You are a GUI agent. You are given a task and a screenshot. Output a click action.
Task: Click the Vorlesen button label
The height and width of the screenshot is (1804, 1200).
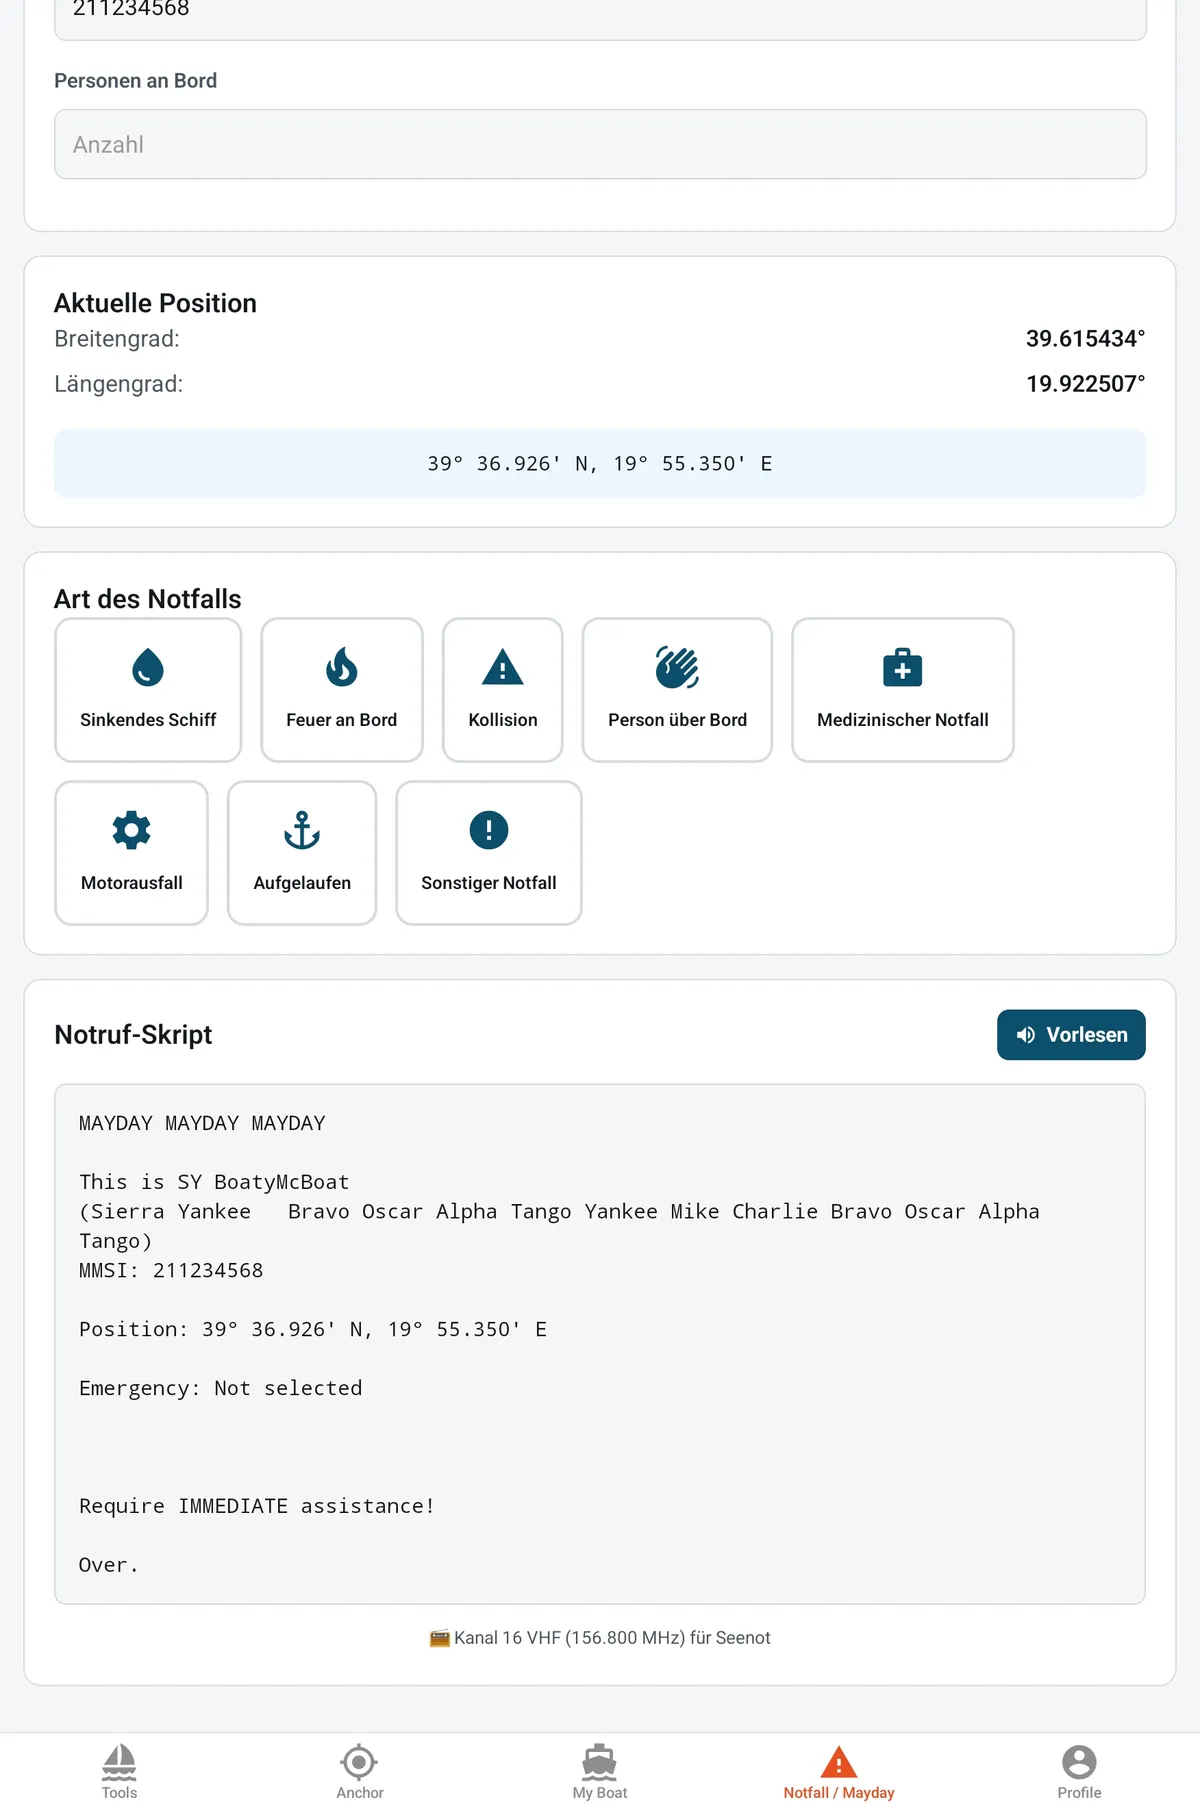tap(1087, 1035)
